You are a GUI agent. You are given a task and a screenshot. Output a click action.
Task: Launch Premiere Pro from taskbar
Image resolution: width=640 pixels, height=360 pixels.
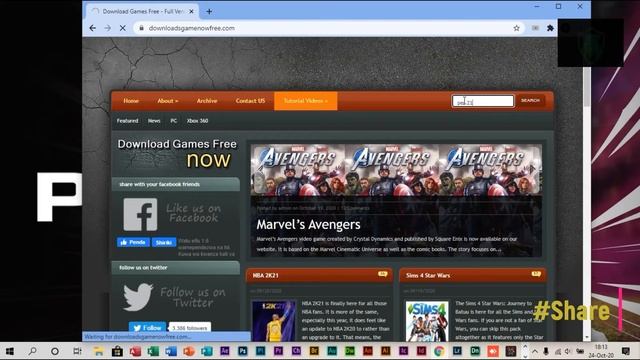[278, 351]
